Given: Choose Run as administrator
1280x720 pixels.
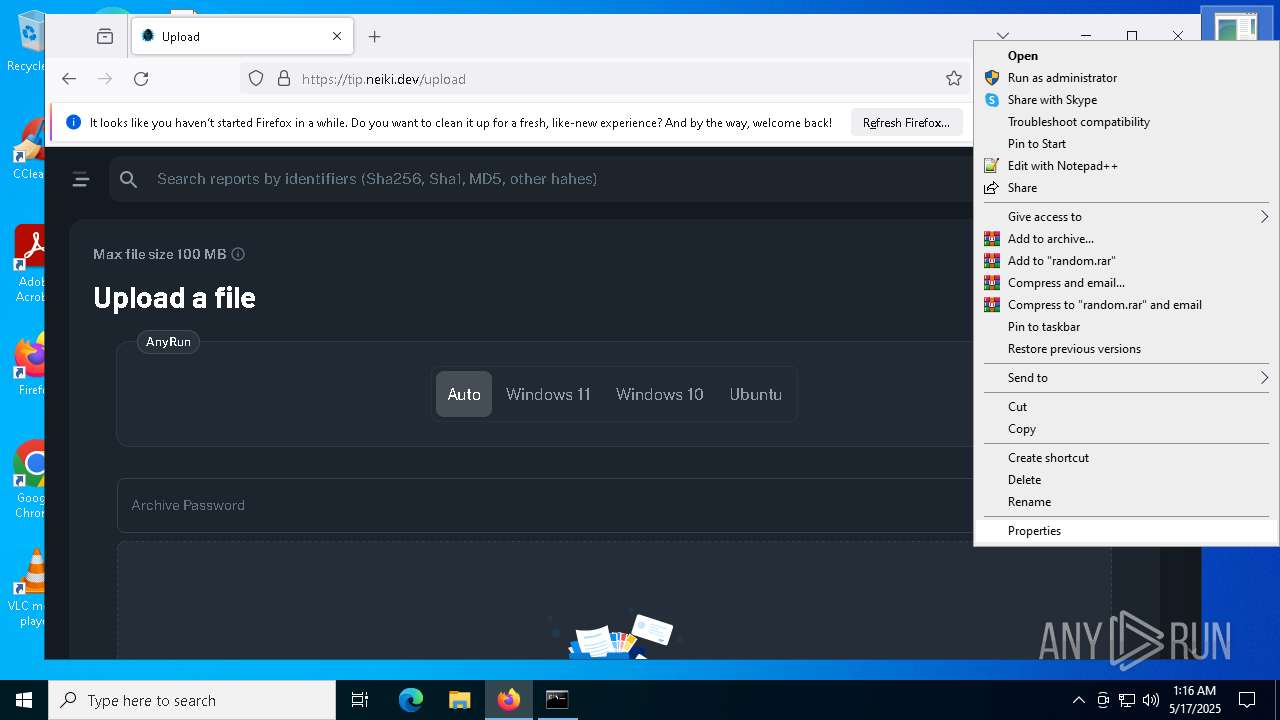Looking at the screenshot, I should click(x=1126, y=78).
